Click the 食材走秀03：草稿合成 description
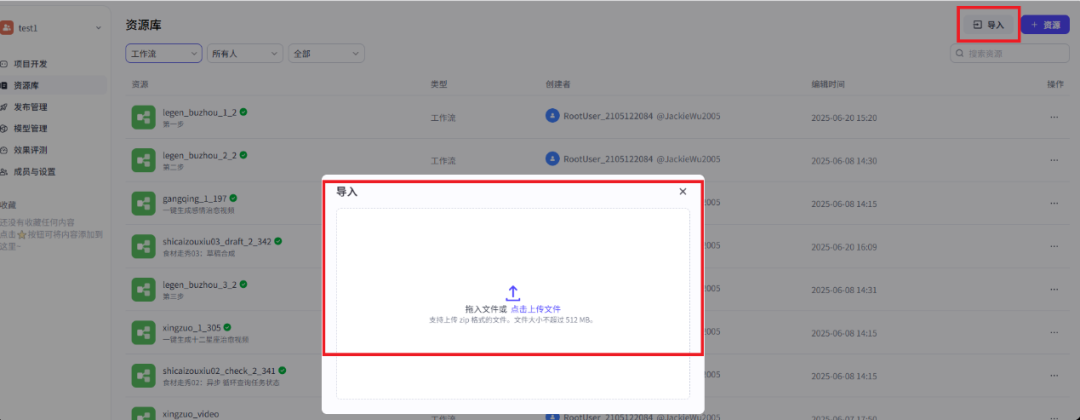 [199, 253]
